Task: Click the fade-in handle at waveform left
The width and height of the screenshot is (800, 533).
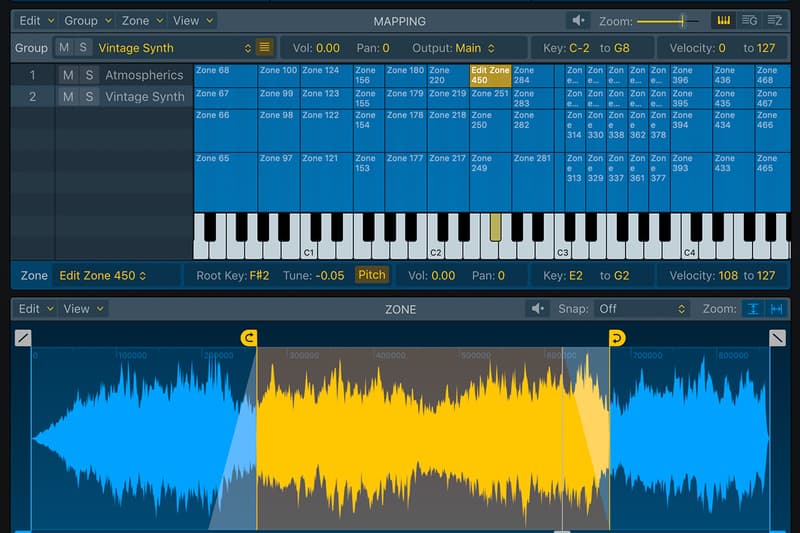Action: [23, 338]
